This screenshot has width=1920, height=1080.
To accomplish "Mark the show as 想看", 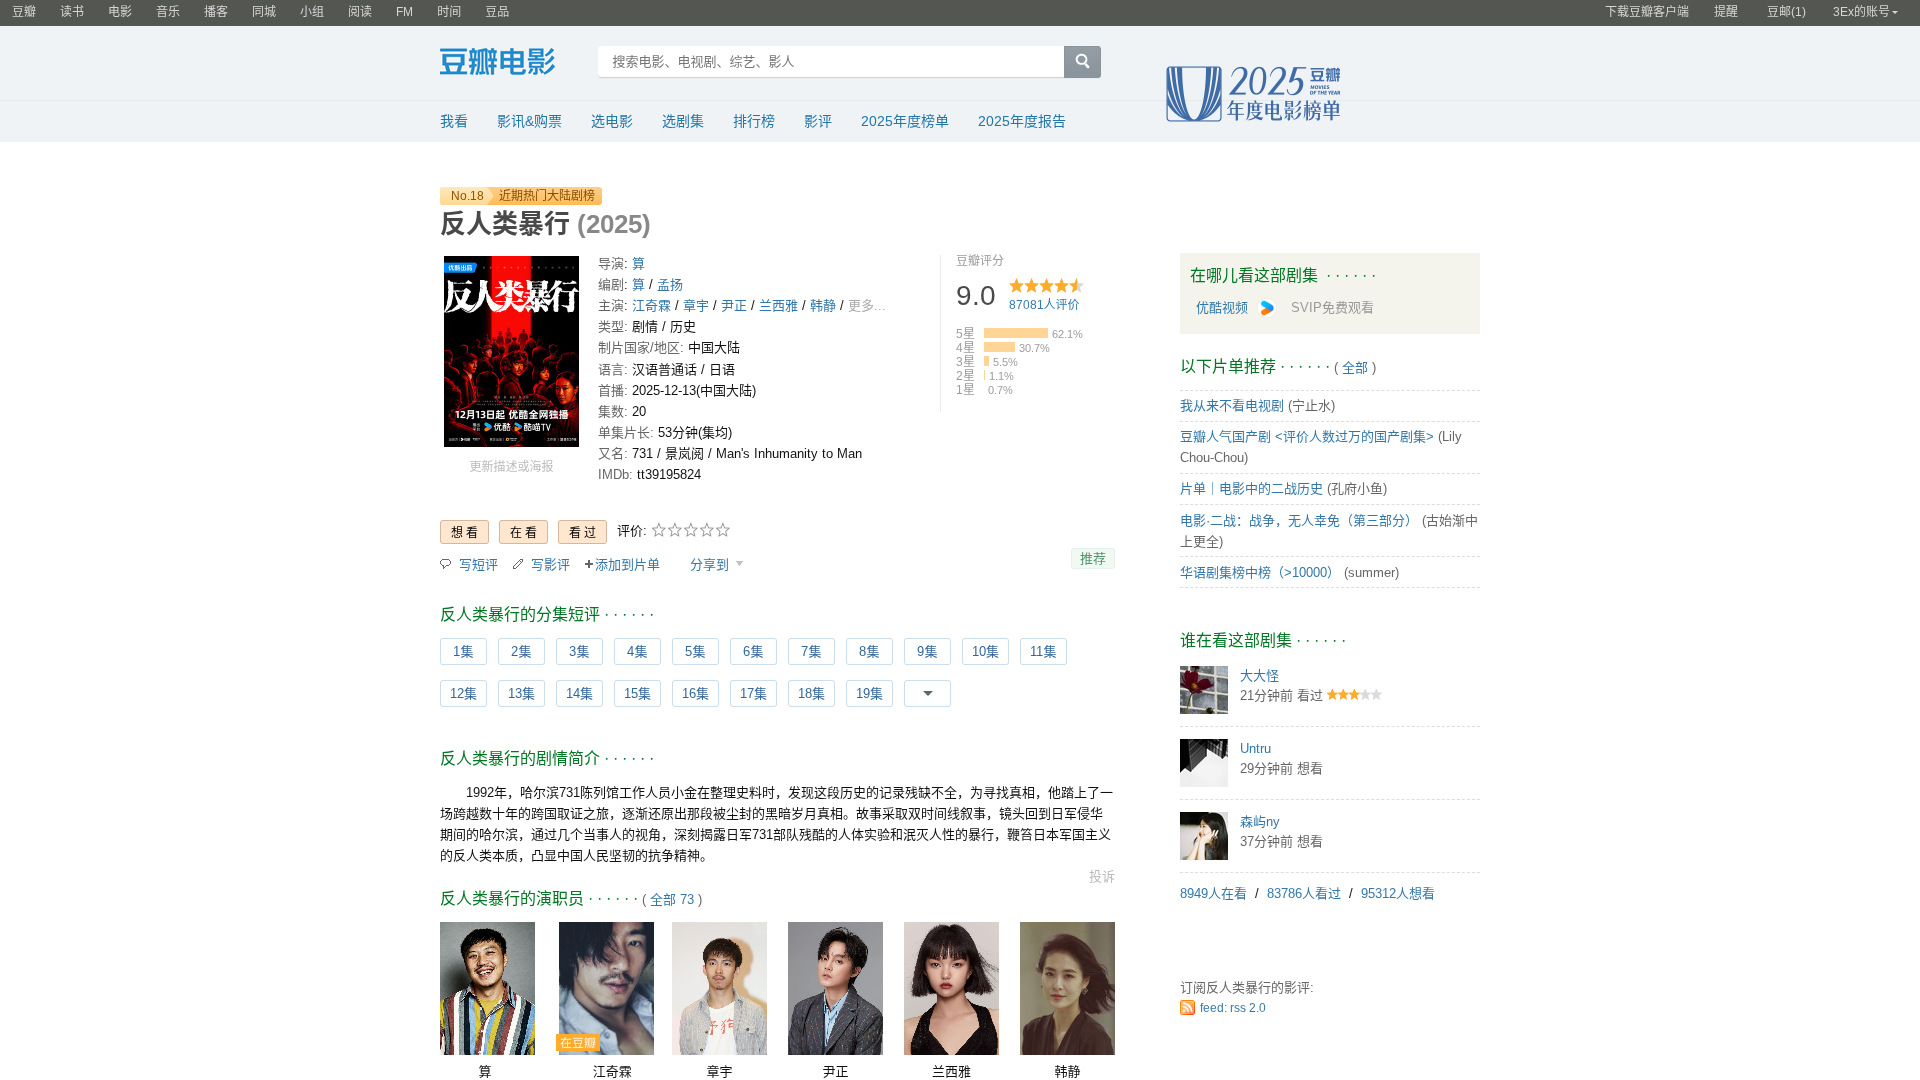I will click(464, 532).
